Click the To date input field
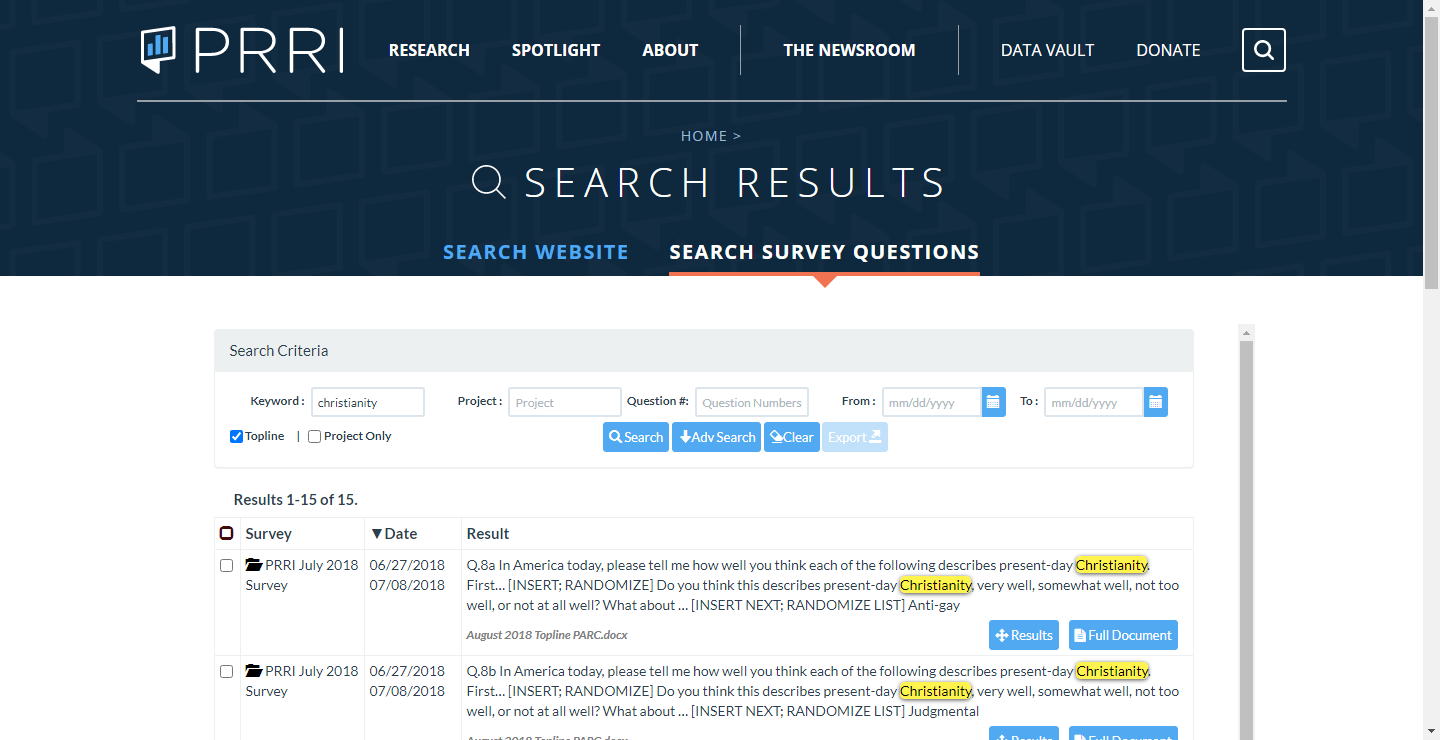This screenshot has height=740, width=1440. click(1094, 402)
